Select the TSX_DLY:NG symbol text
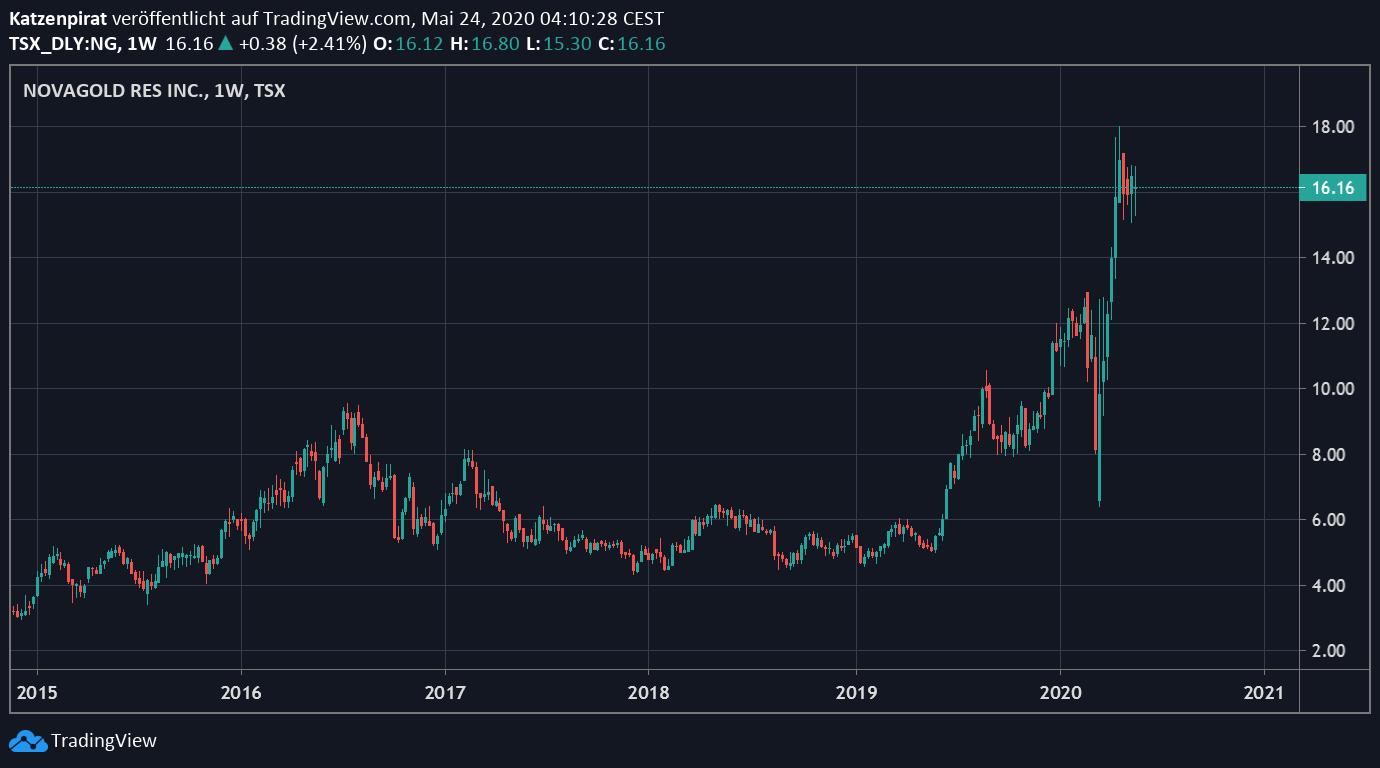 coord(65,43)
